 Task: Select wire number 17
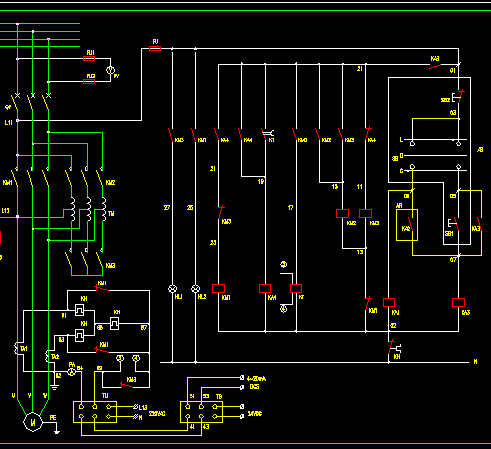click(x=291, y=208)
